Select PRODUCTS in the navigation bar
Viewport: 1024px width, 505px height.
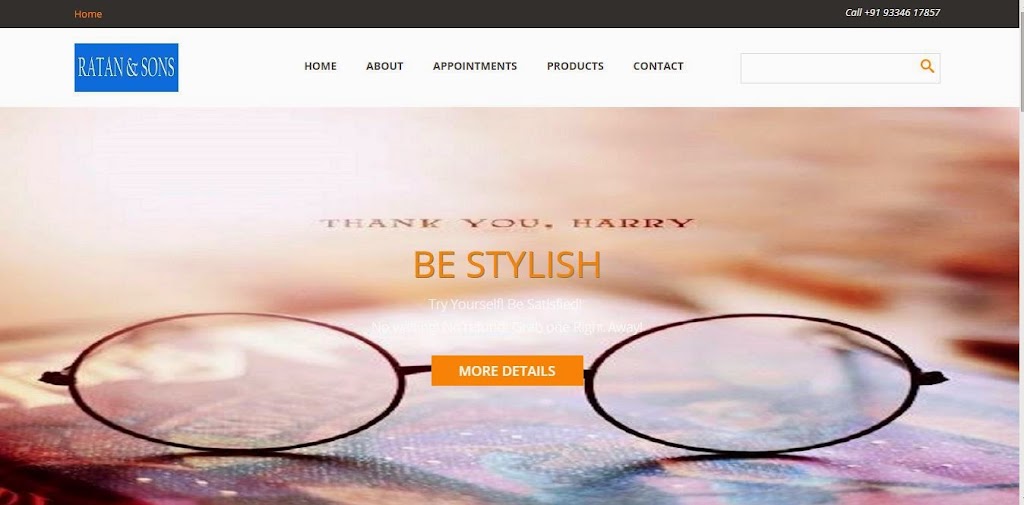[575, 66]
